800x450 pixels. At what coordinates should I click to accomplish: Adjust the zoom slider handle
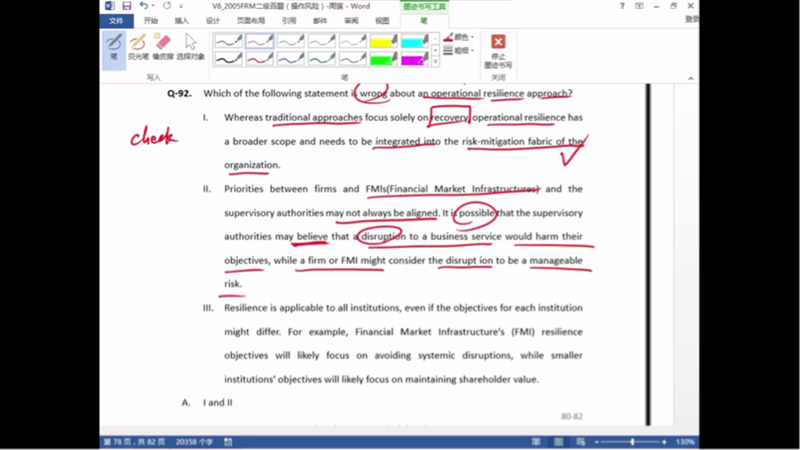click(x=632, y=442)
